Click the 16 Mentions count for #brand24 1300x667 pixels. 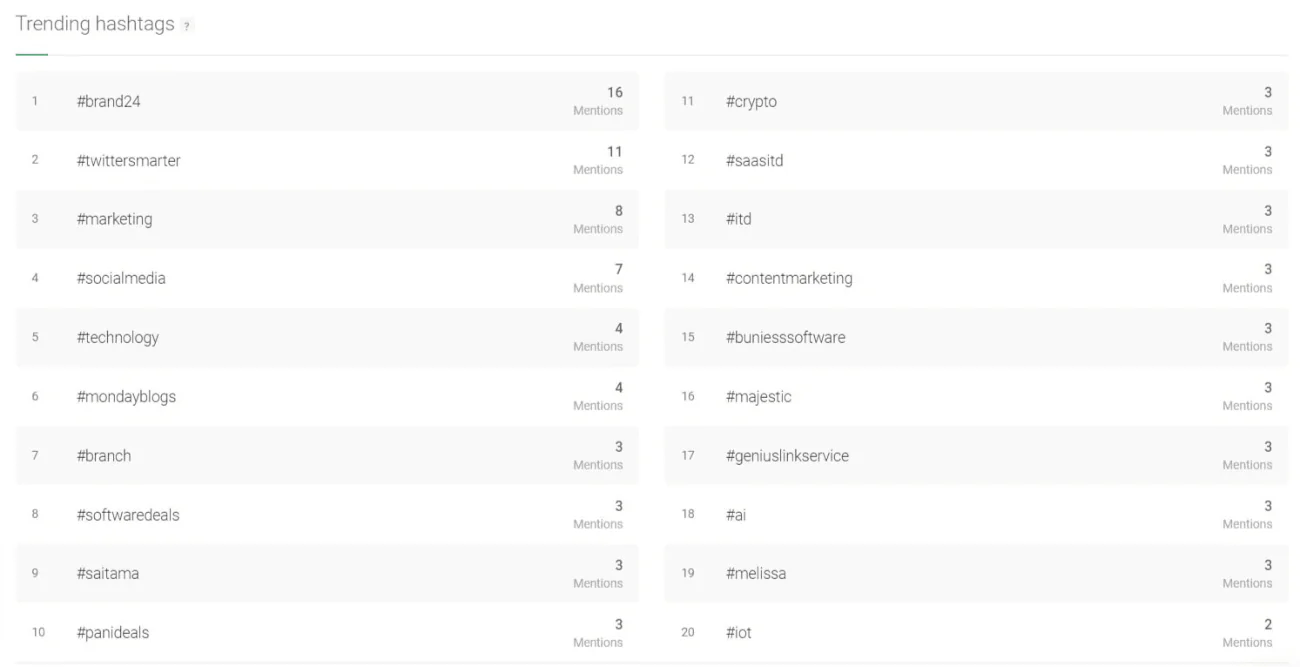coord(605,101)
